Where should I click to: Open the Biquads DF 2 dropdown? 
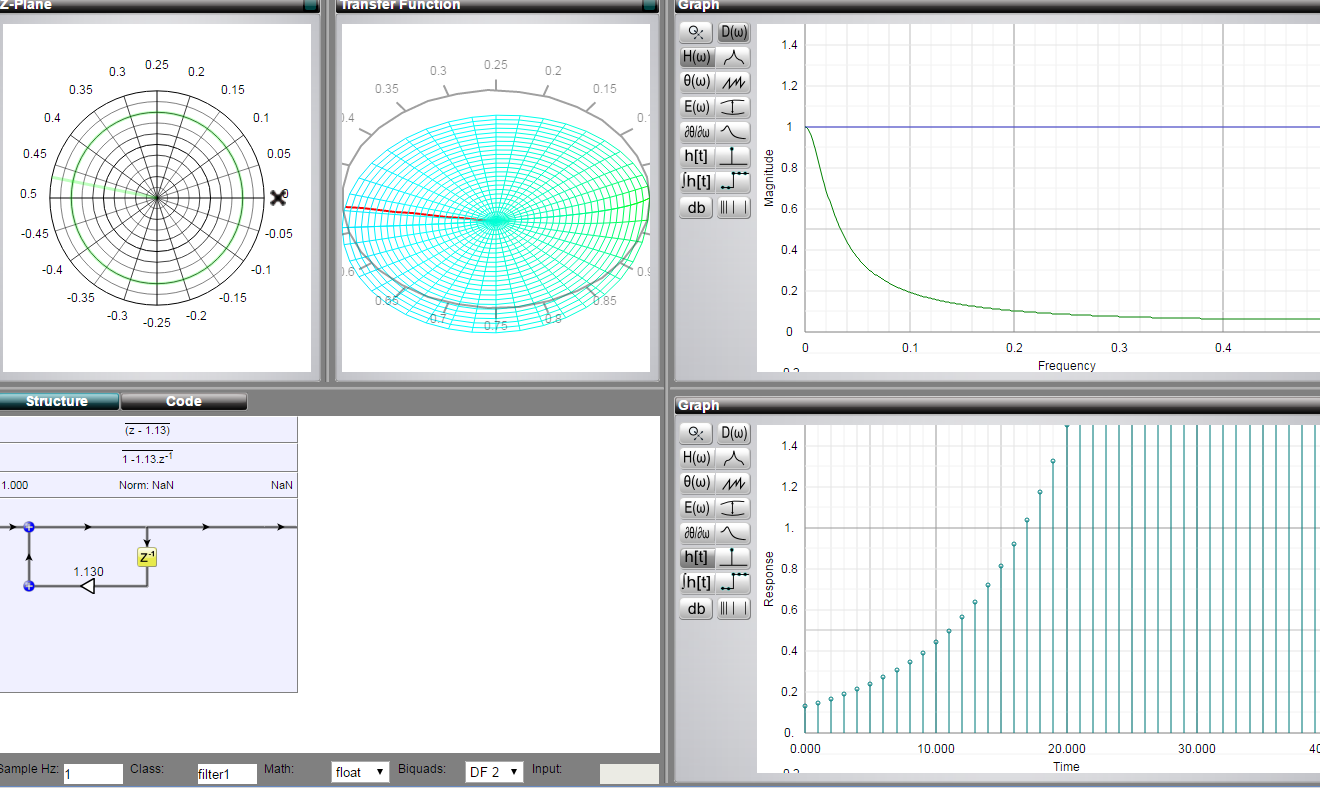494,772
